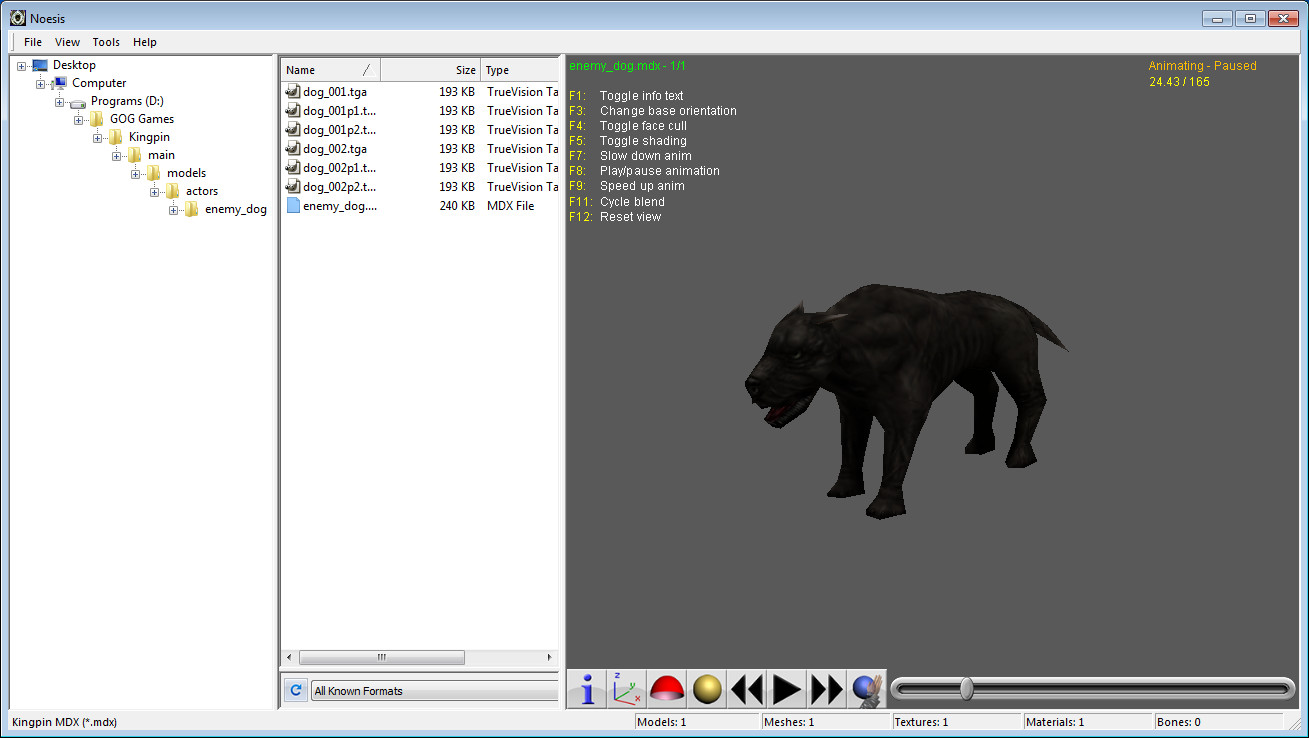Select Programs (D:) drive in tree

click(127, 101)
